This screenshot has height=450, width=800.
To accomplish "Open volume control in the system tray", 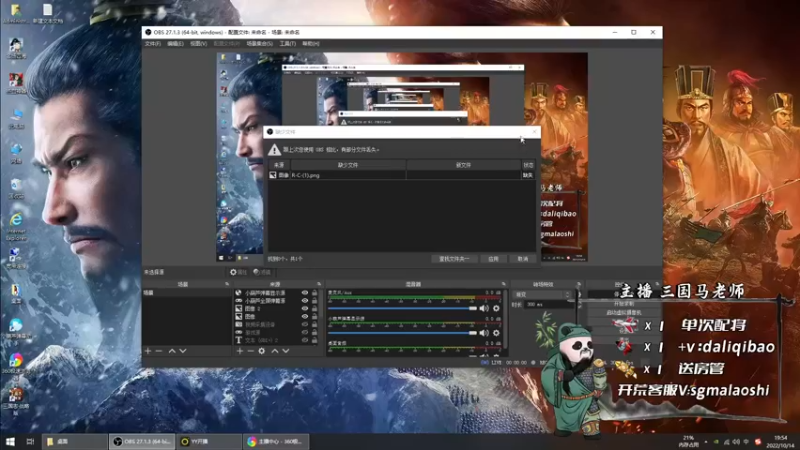I will [x=736, y=441].
